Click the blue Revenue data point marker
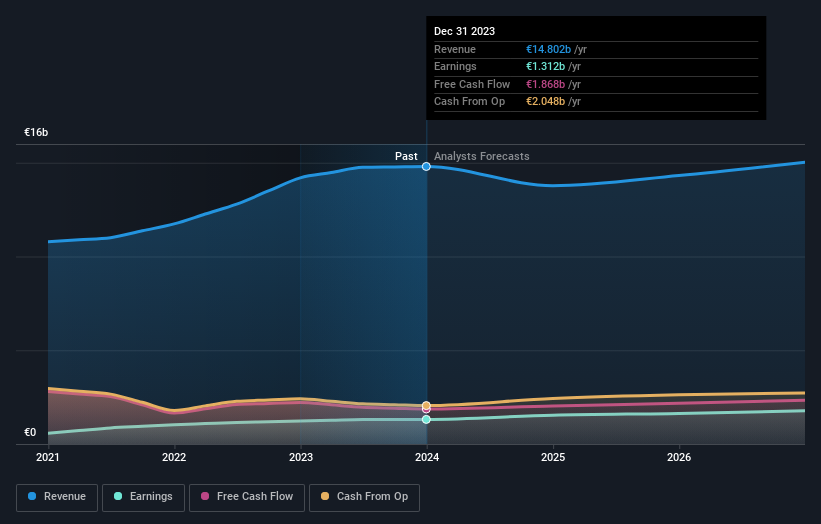Screen dimensions: 821x524 point(426,166)
